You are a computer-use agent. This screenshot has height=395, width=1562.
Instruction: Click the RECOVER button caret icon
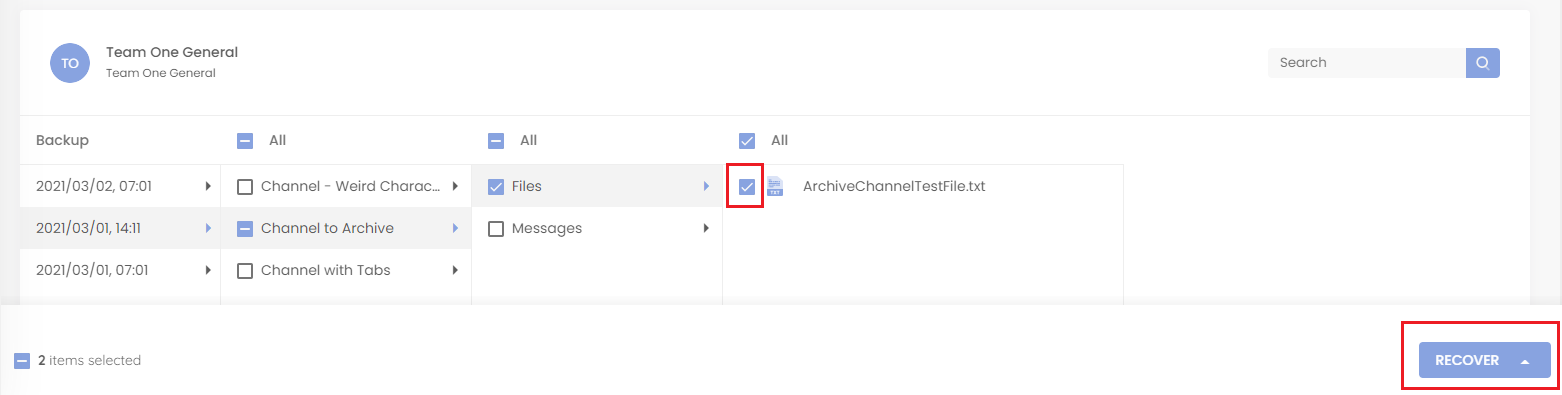[x=1525, y=361]
